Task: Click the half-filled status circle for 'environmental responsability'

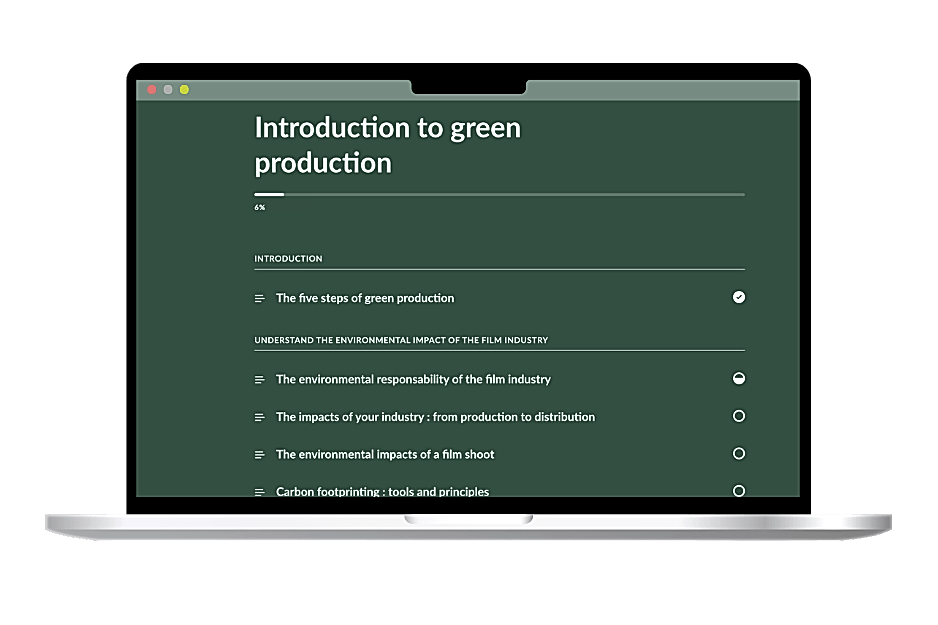Action: point(739,379)
